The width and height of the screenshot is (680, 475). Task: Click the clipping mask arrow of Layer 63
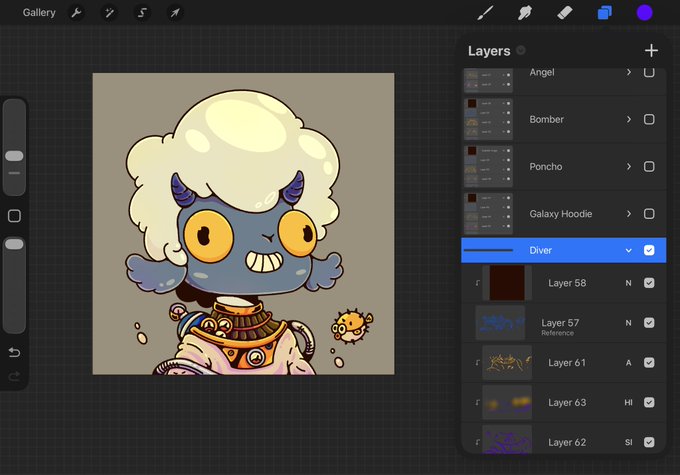477,403
